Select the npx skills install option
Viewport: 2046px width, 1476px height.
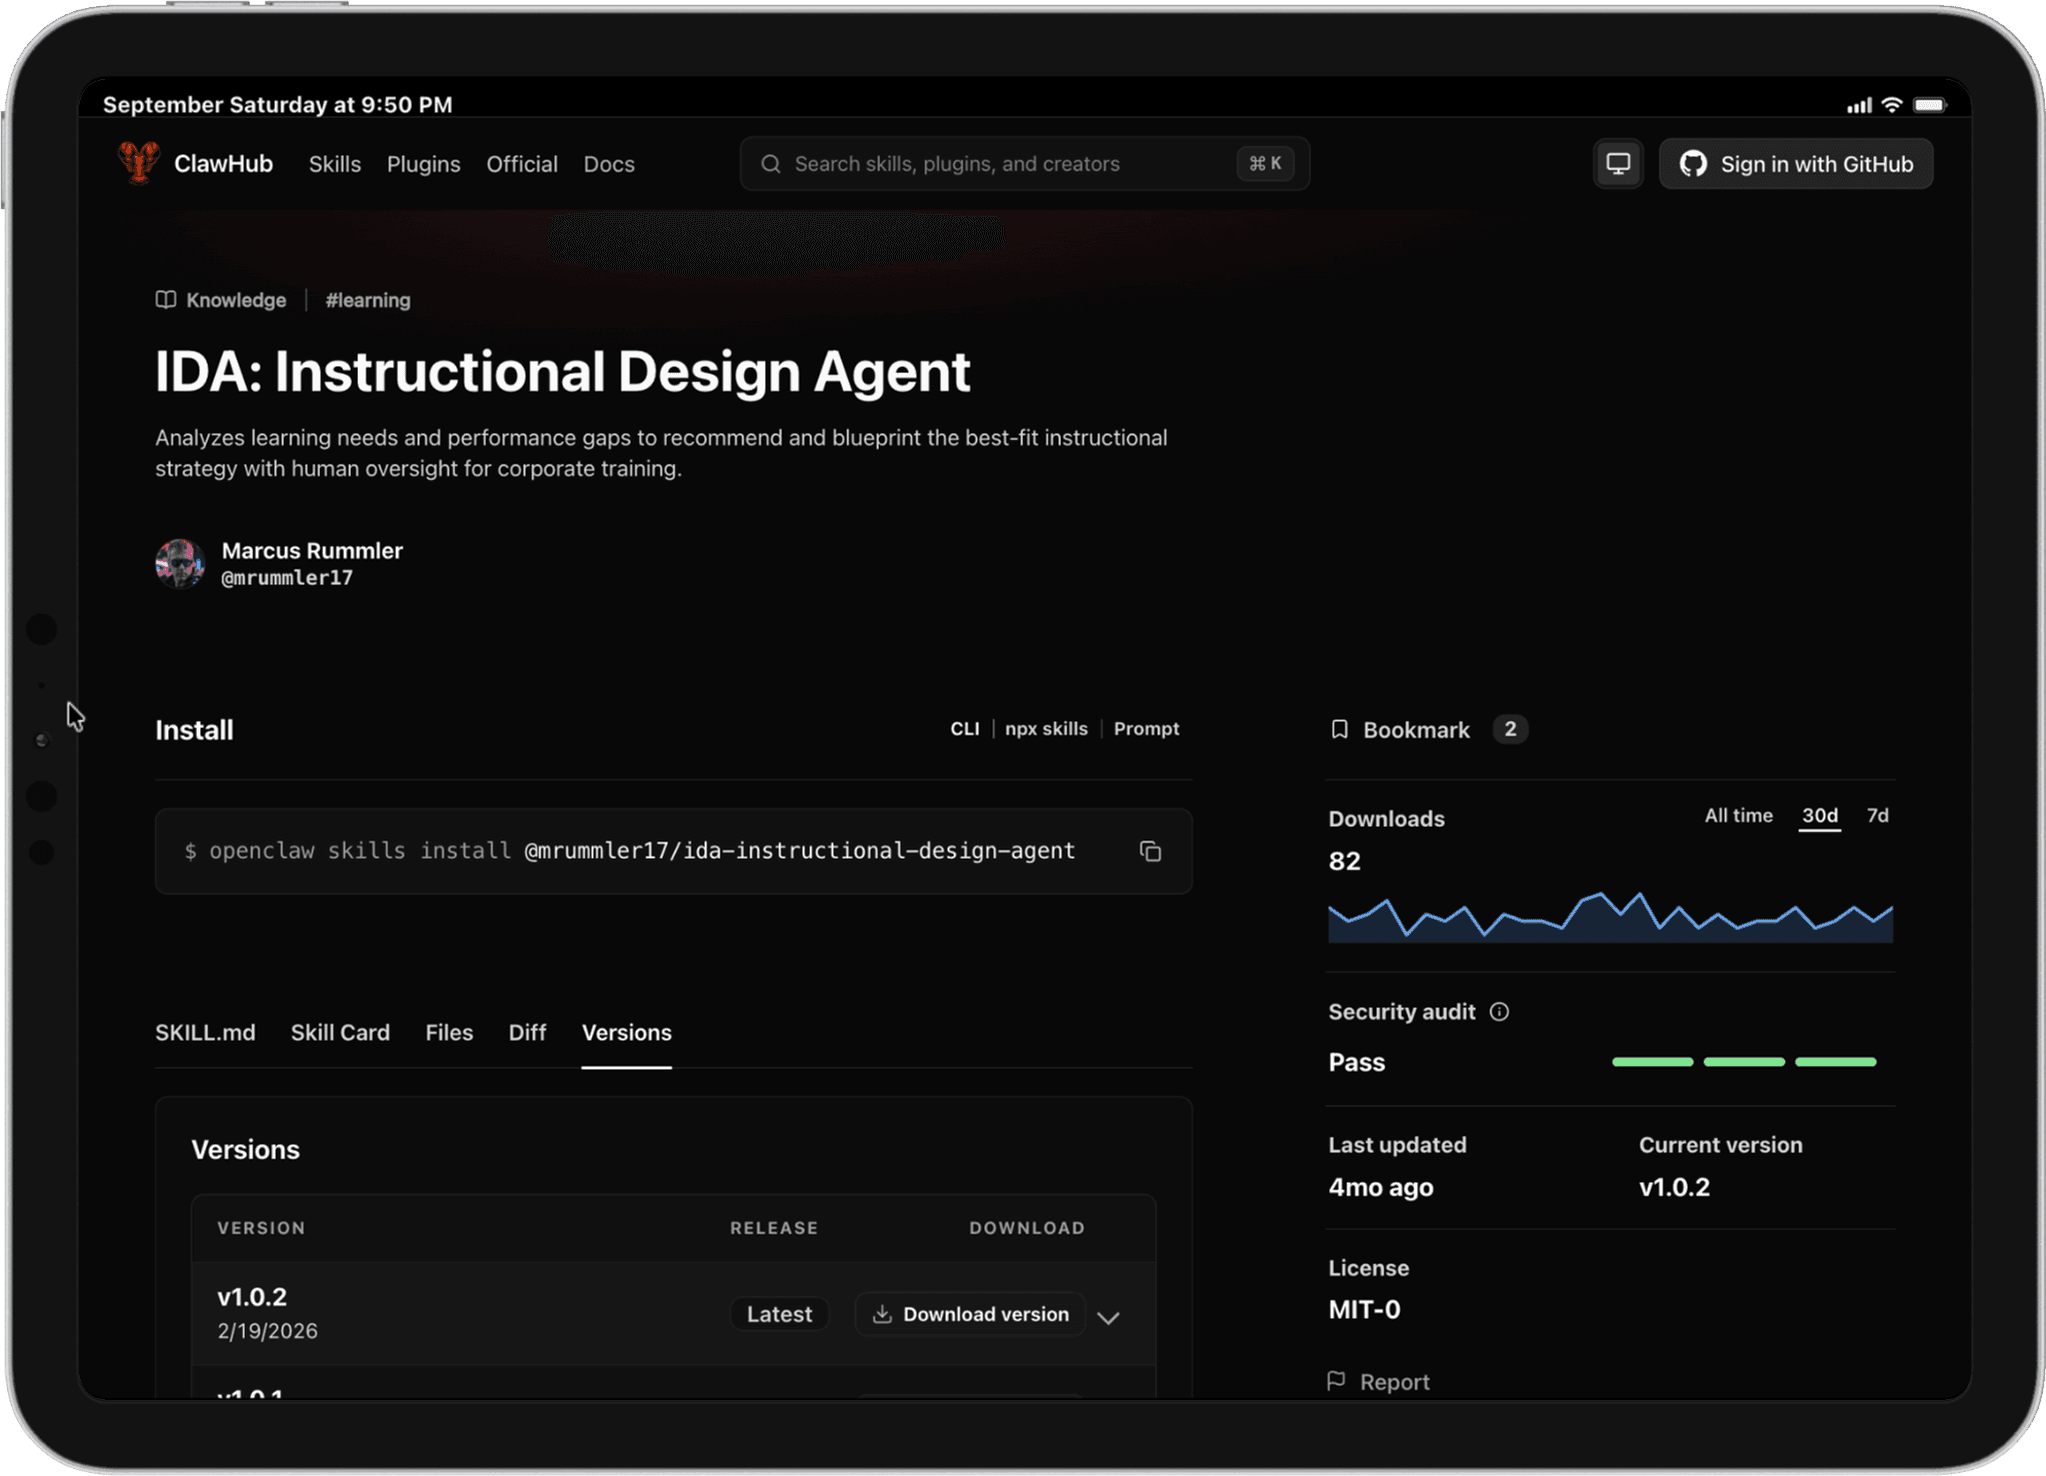(1046, 729)
